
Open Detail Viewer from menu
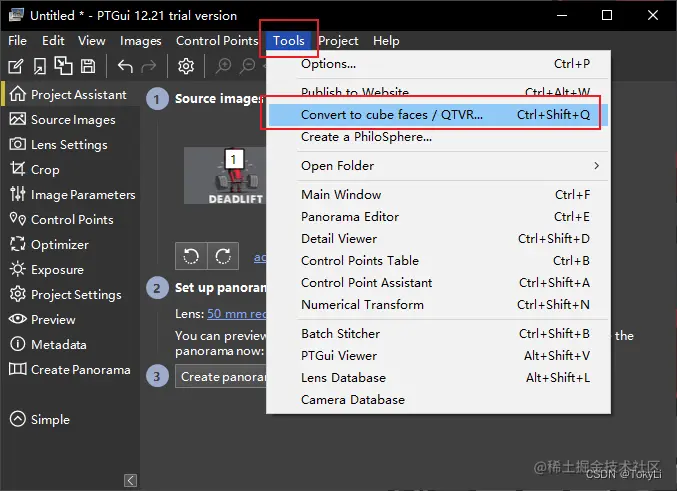coord(438,239)
